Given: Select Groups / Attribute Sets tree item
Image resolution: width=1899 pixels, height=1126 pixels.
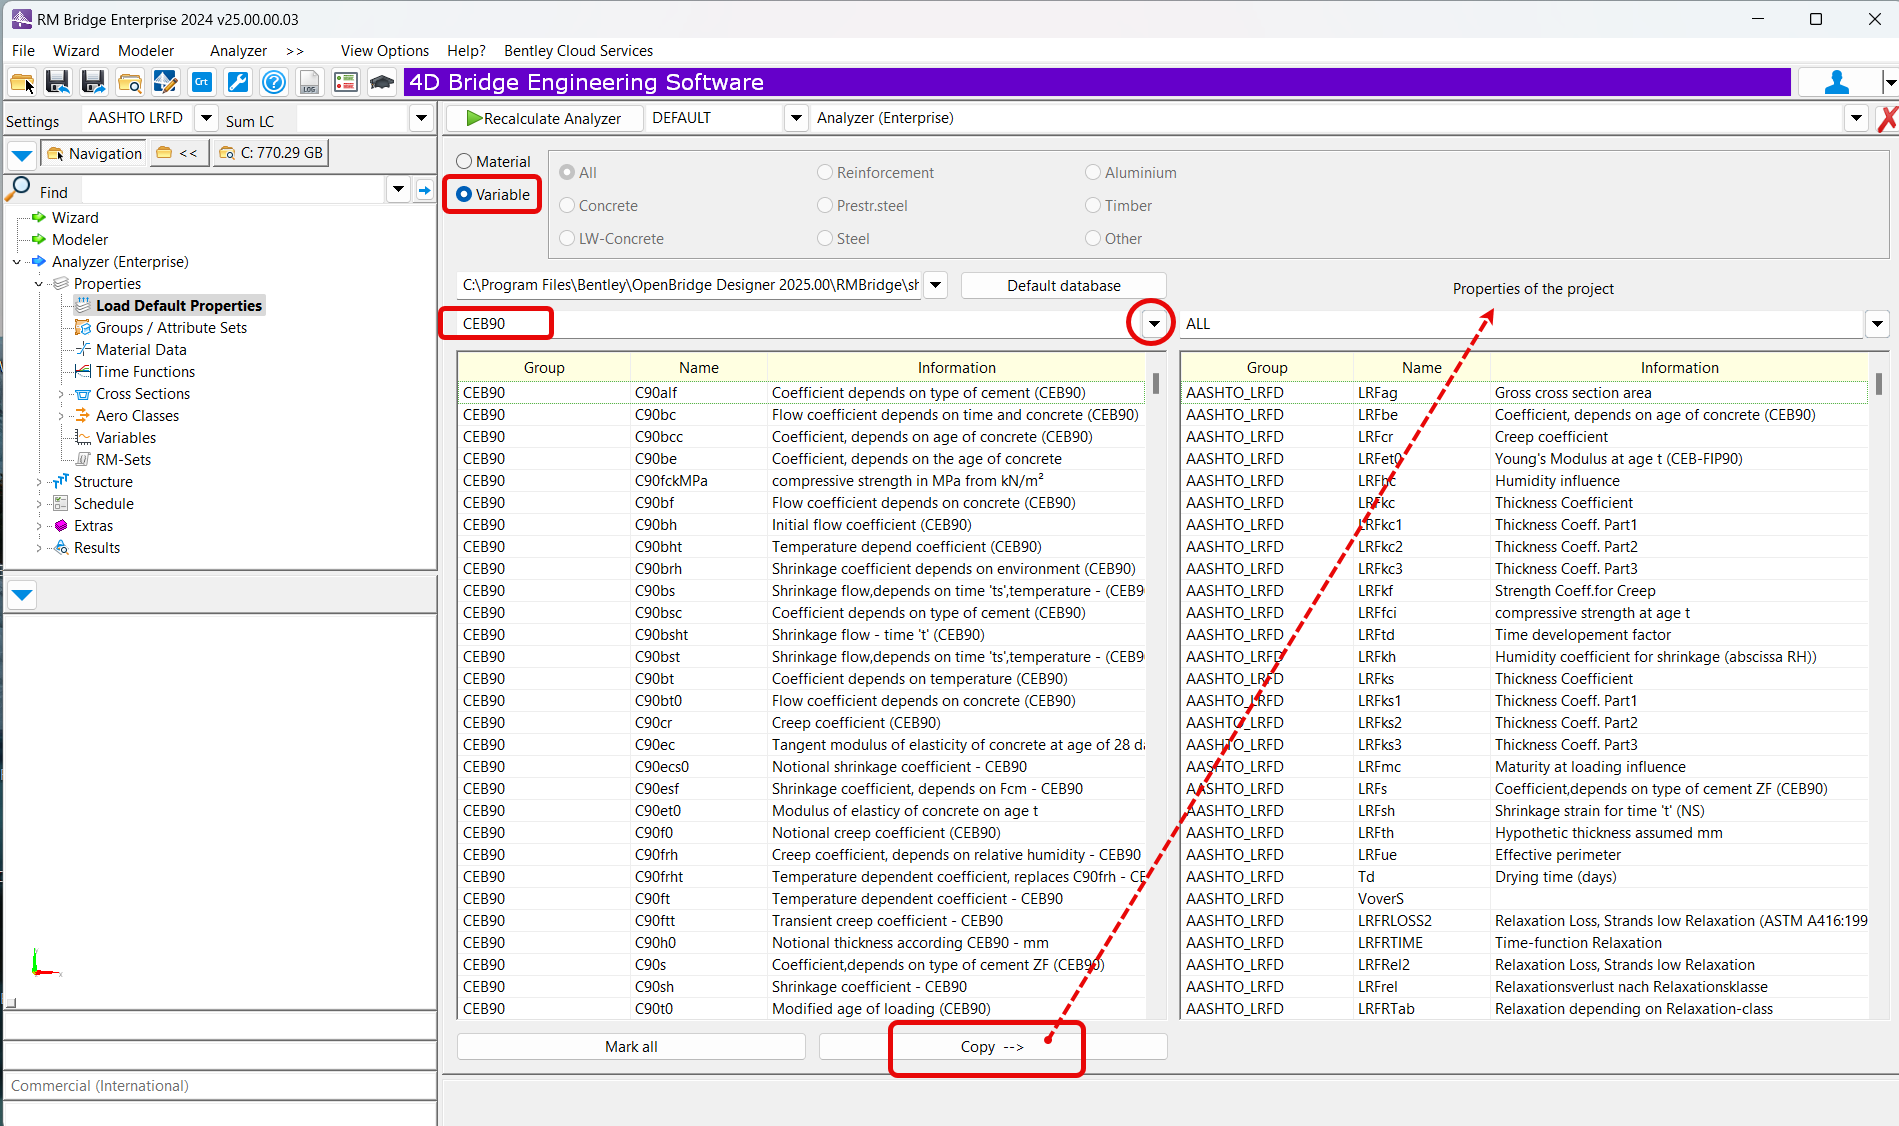Looking at the screenshot, I should [171, 328].
